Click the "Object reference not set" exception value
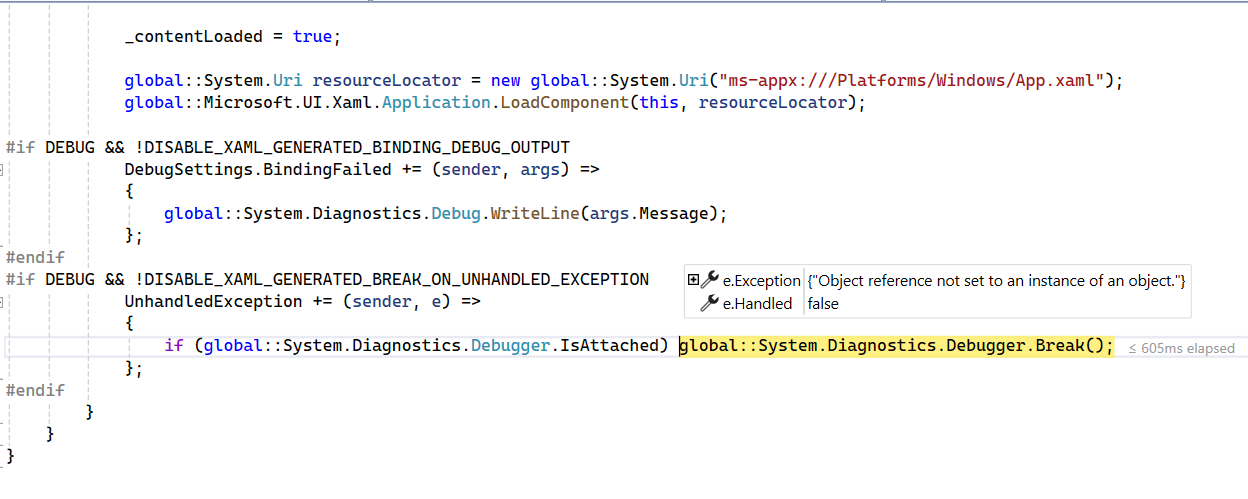The image size is (1248, 499). coord(996,281)
